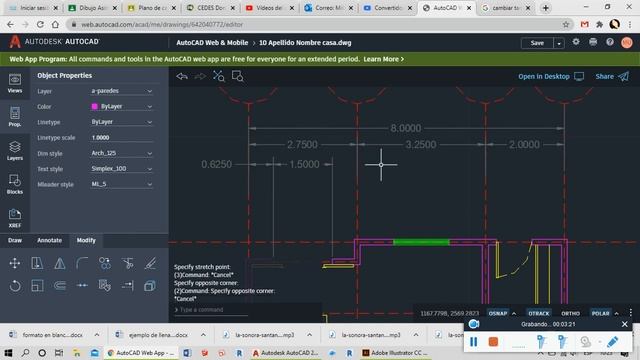Select the Erase tool
Image resolution: width=640 pixels, height=360 pixels.
point(150,263)
